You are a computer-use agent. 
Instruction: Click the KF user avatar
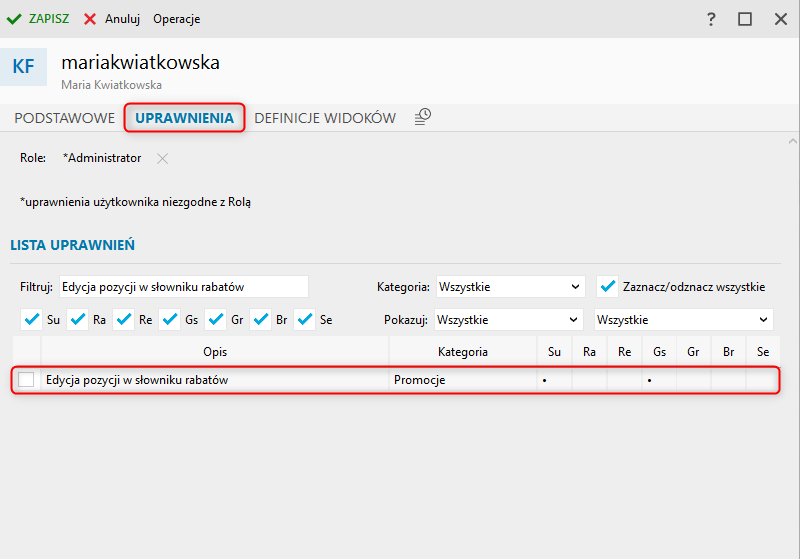coord(23,67)
